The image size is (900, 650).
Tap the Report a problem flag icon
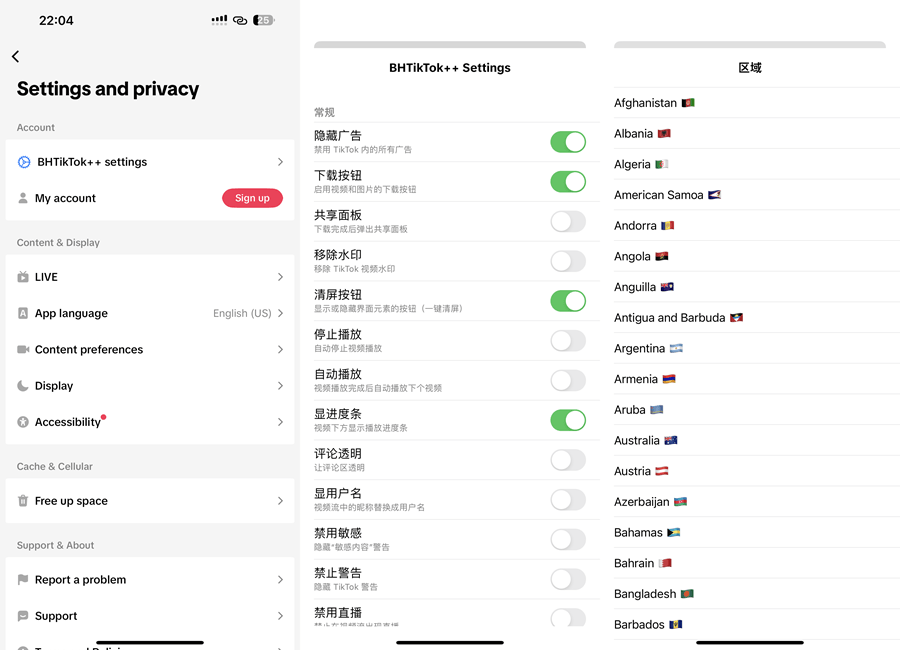click(x=22, y=579)
